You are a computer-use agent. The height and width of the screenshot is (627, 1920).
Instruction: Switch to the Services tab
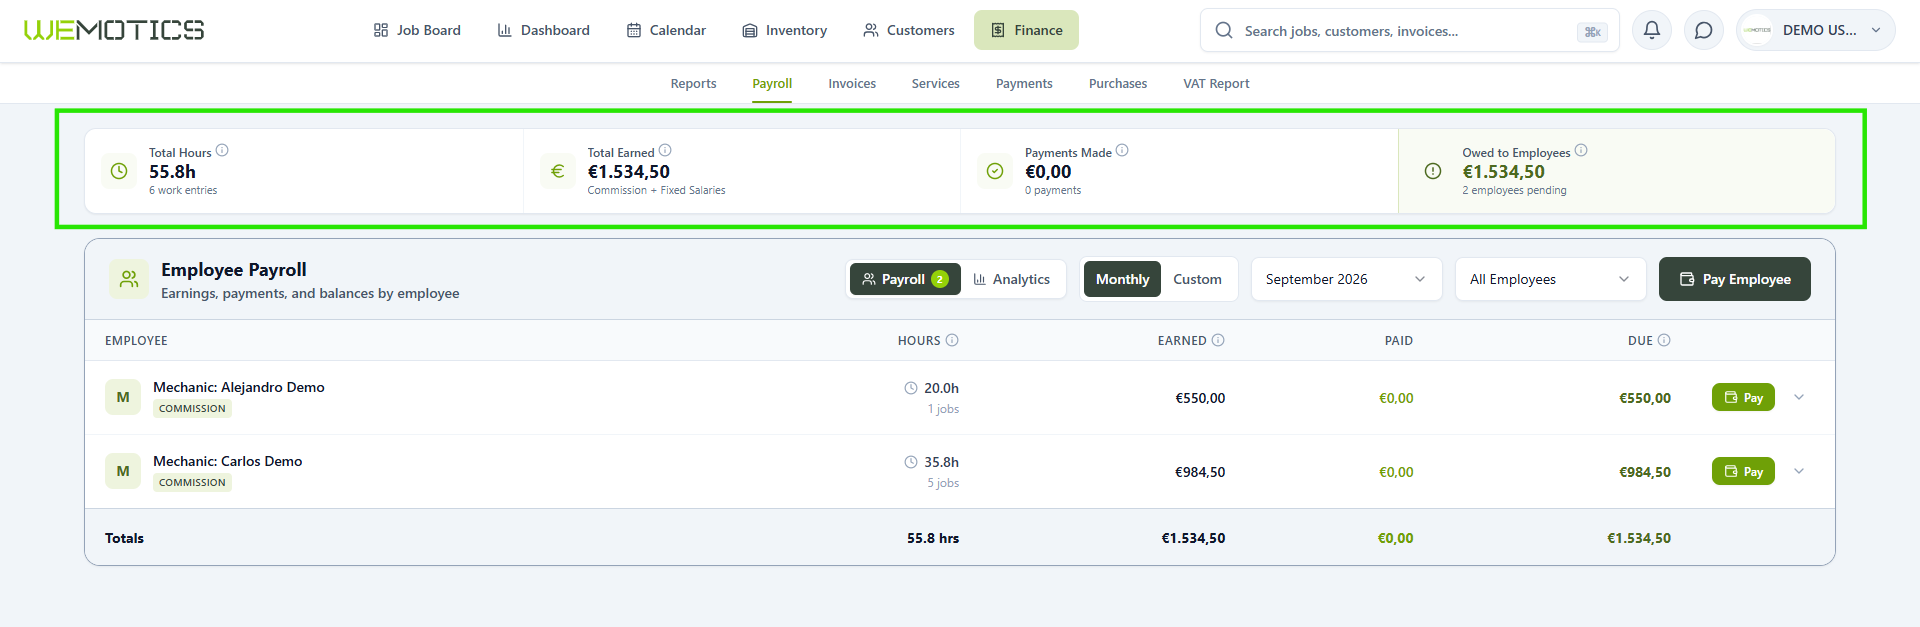click(936, 83)
